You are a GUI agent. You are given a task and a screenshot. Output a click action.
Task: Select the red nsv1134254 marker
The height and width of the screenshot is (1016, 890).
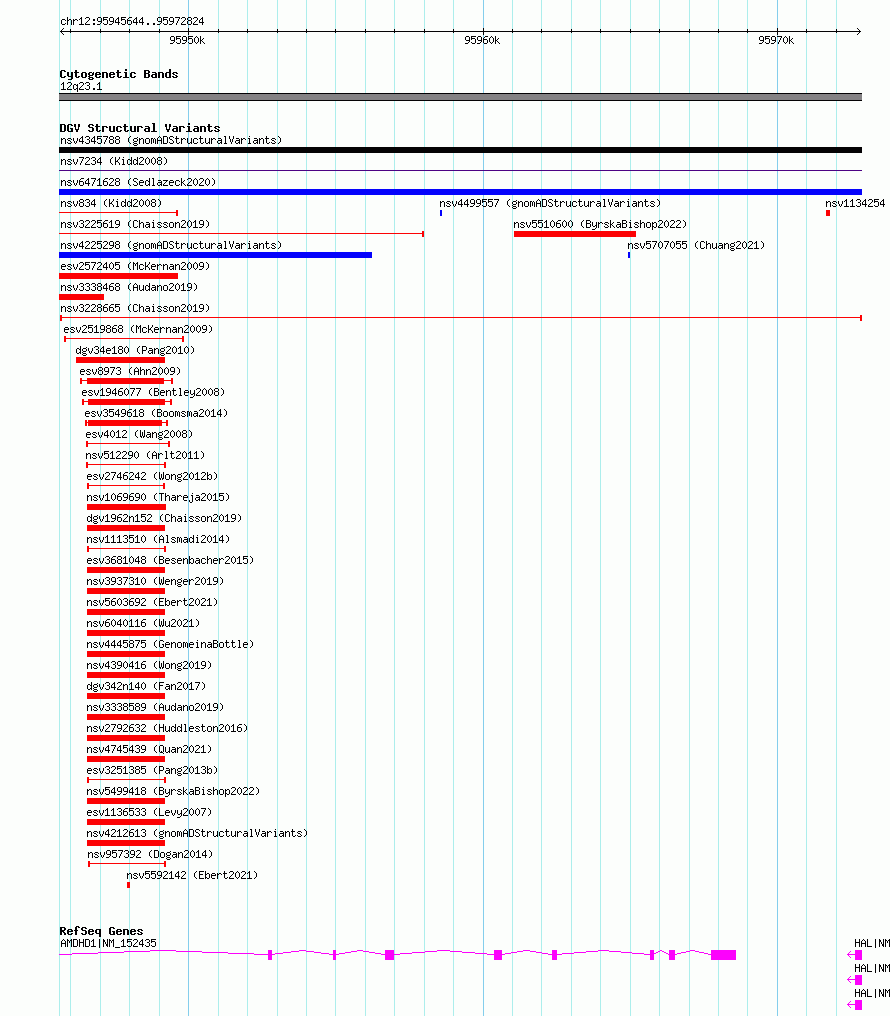pos(828,213)
